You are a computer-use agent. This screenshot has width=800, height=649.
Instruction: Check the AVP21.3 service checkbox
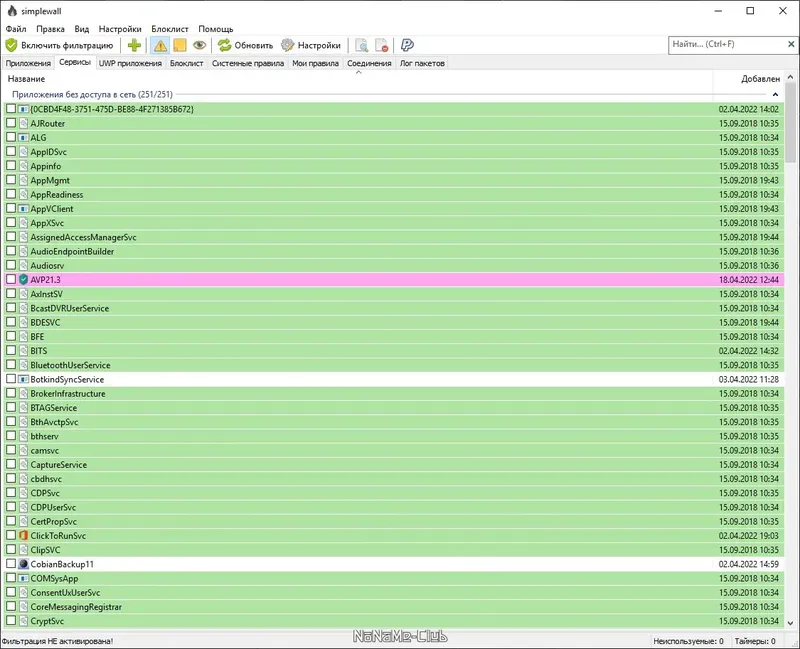pyautogui.click(x=11, y=279)
